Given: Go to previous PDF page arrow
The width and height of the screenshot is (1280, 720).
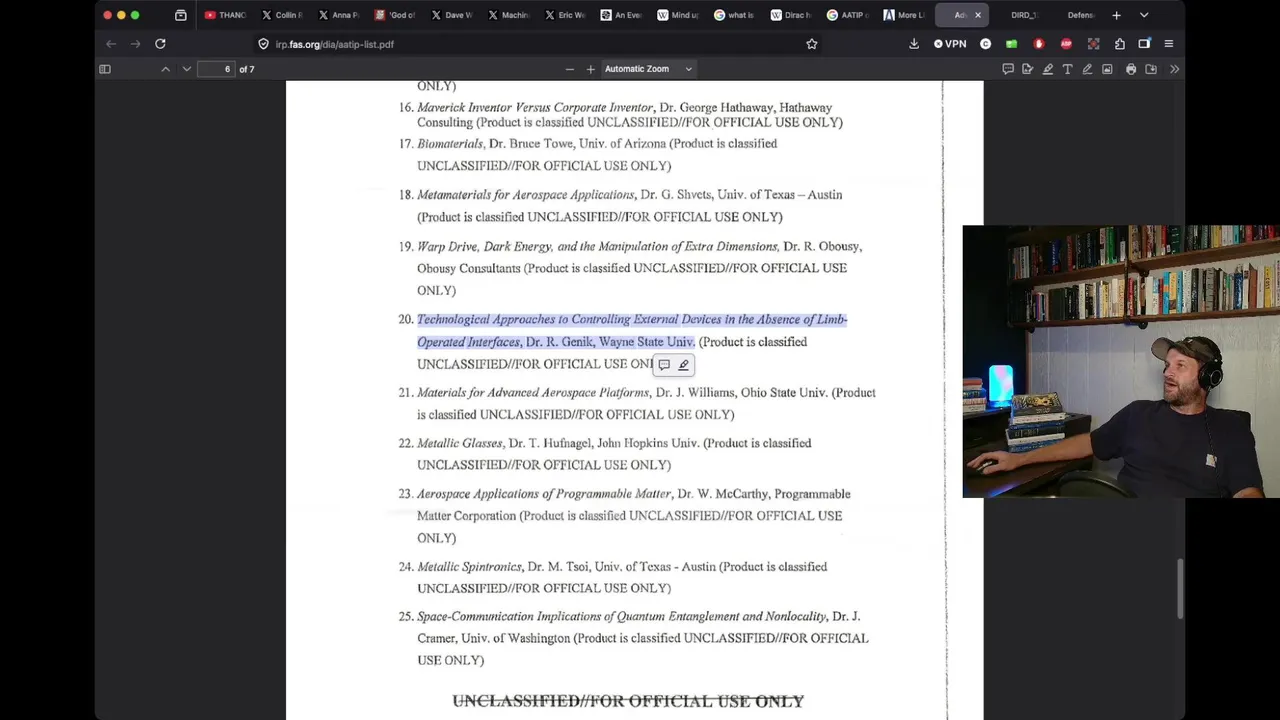Looking at the screenshot, I should (x=165, y=69).
